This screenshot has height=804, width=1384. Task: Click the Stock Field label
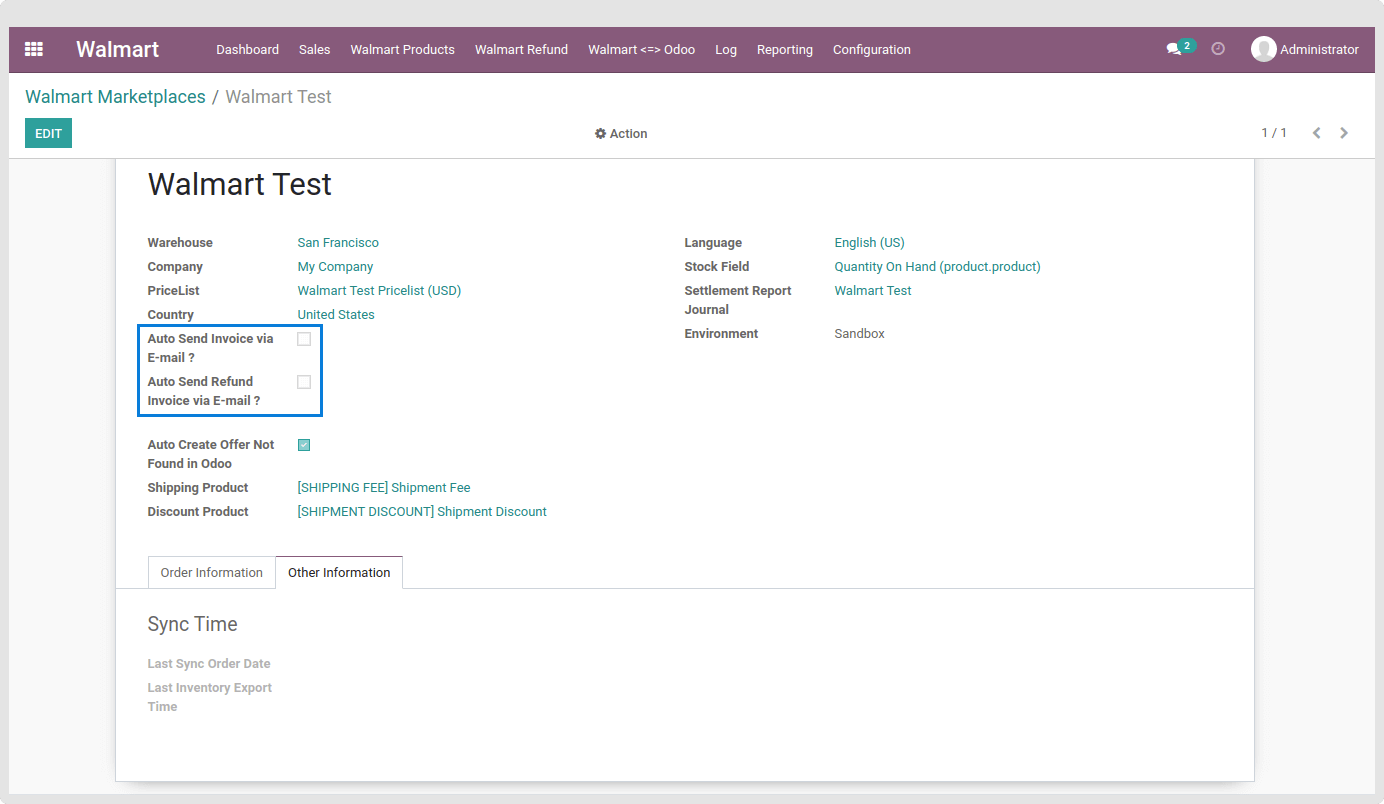click(x=717, y=267)
